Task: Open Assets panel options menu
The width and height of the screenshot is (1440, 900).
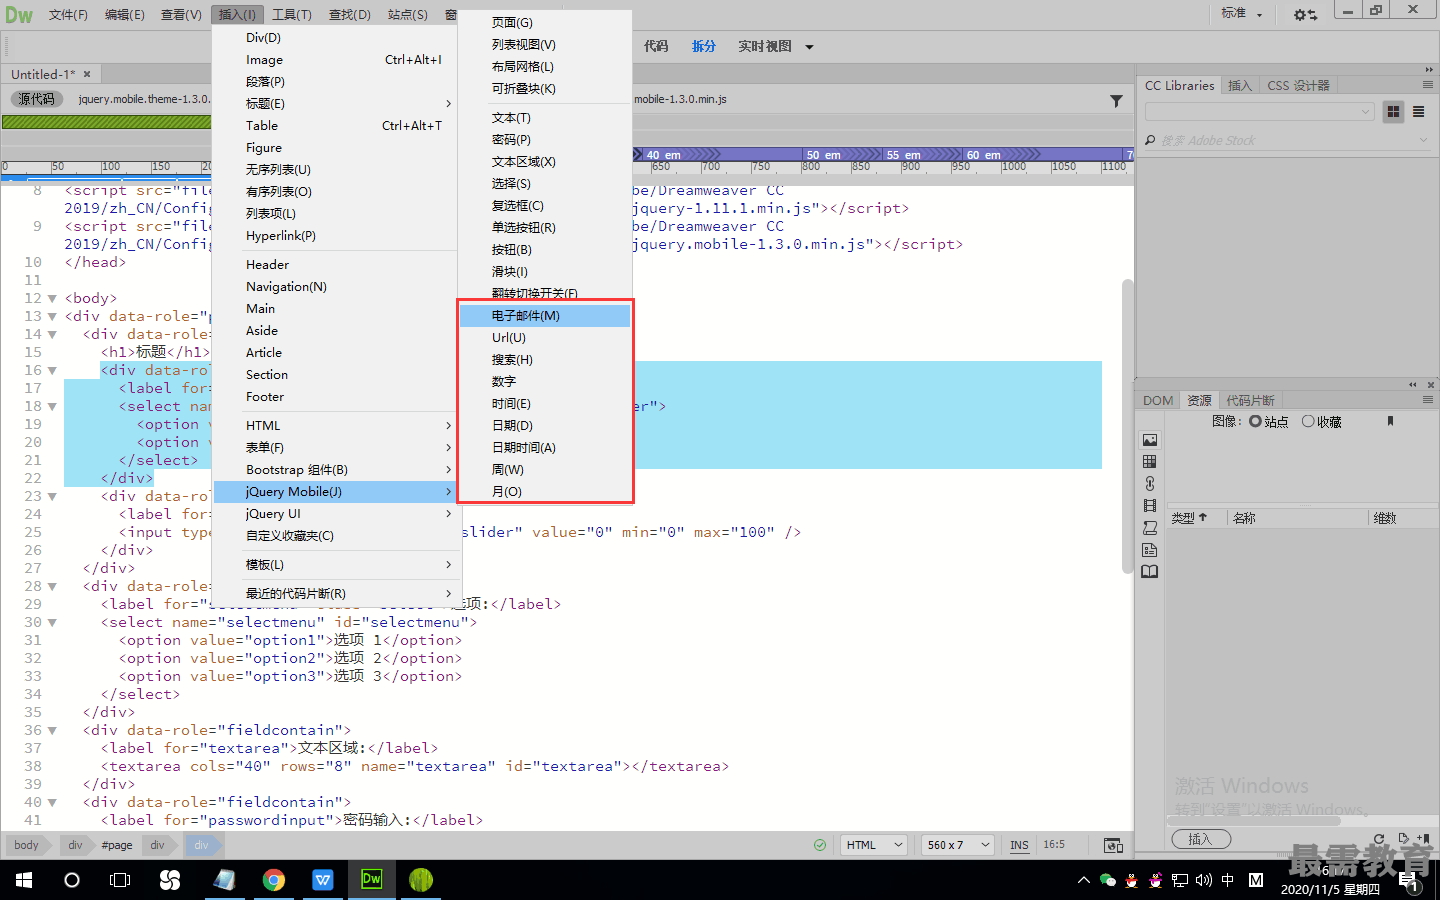Action: [x=1428, y=400]
